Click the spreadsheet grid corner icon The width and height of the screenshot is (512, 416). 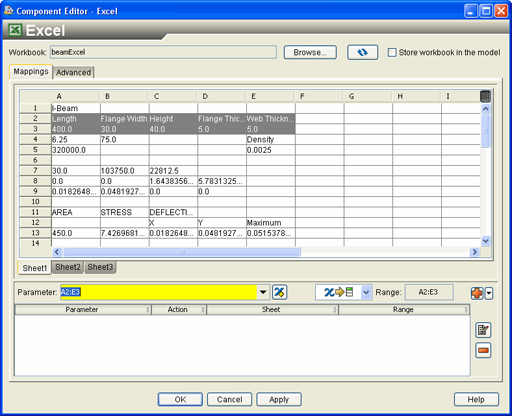click(x=486, y=96)
